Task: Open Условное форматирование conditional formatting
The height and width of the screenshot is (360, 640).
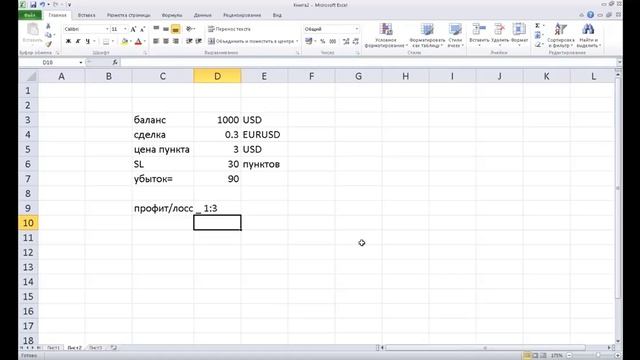Action: [x=386, y=36]
